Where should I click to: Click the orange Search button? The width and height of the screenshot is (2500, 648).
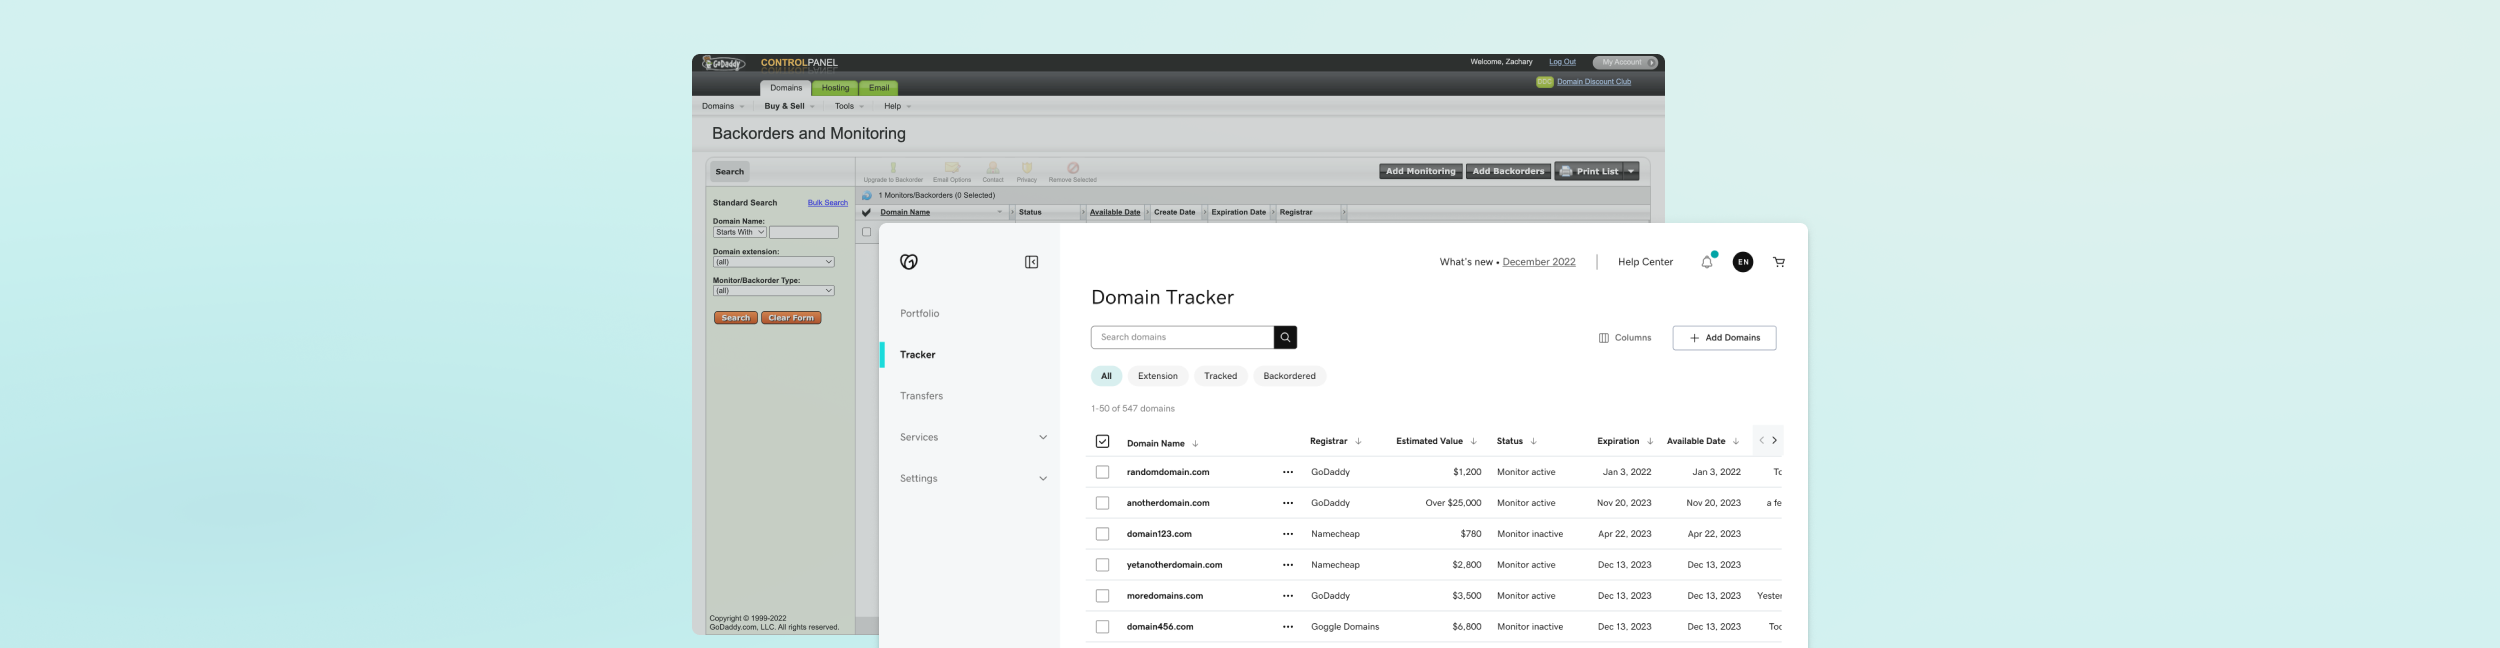click(x=735, y=318)
